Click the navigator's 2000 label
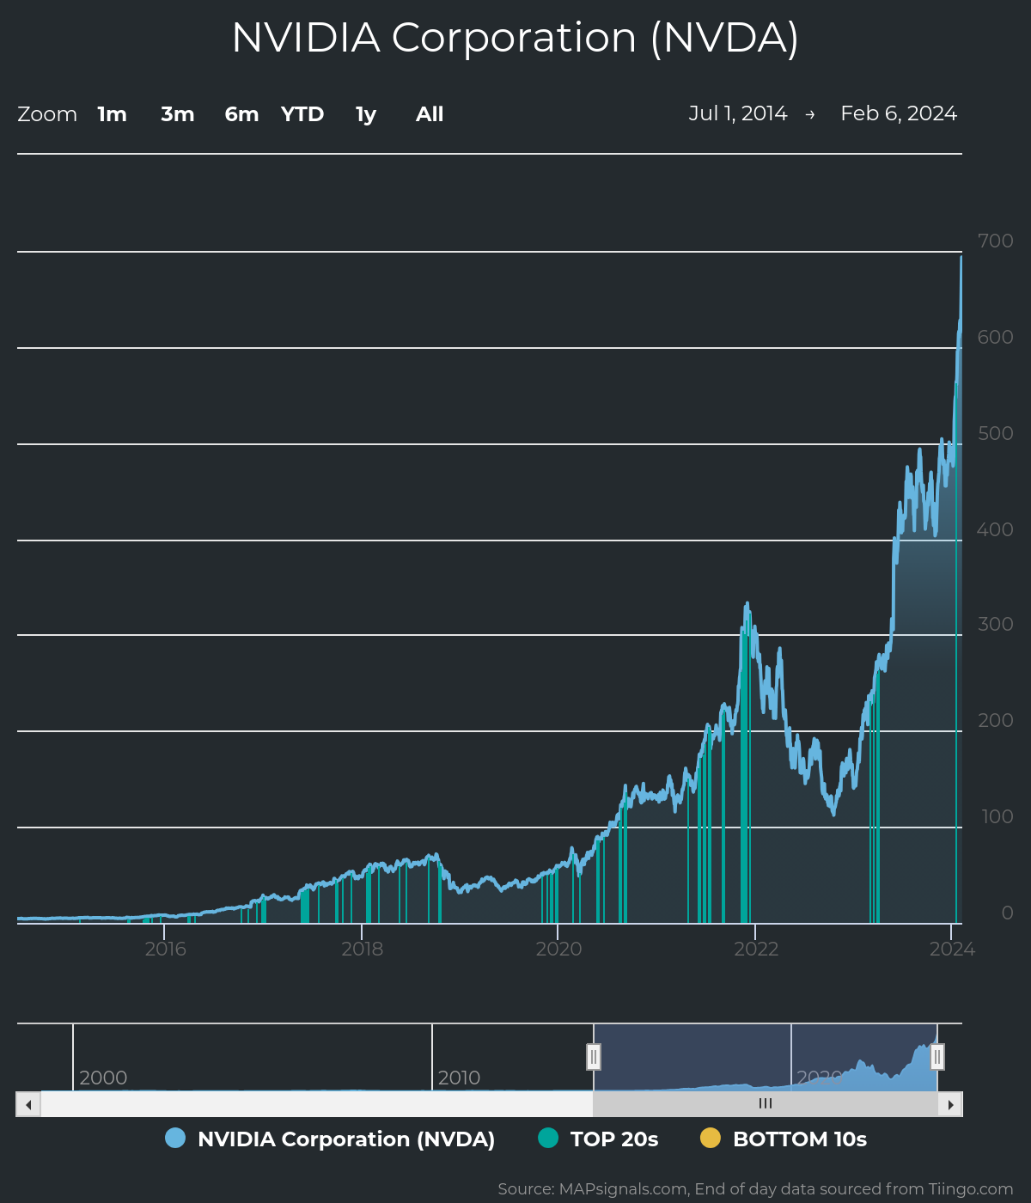 click(103, 1078)
